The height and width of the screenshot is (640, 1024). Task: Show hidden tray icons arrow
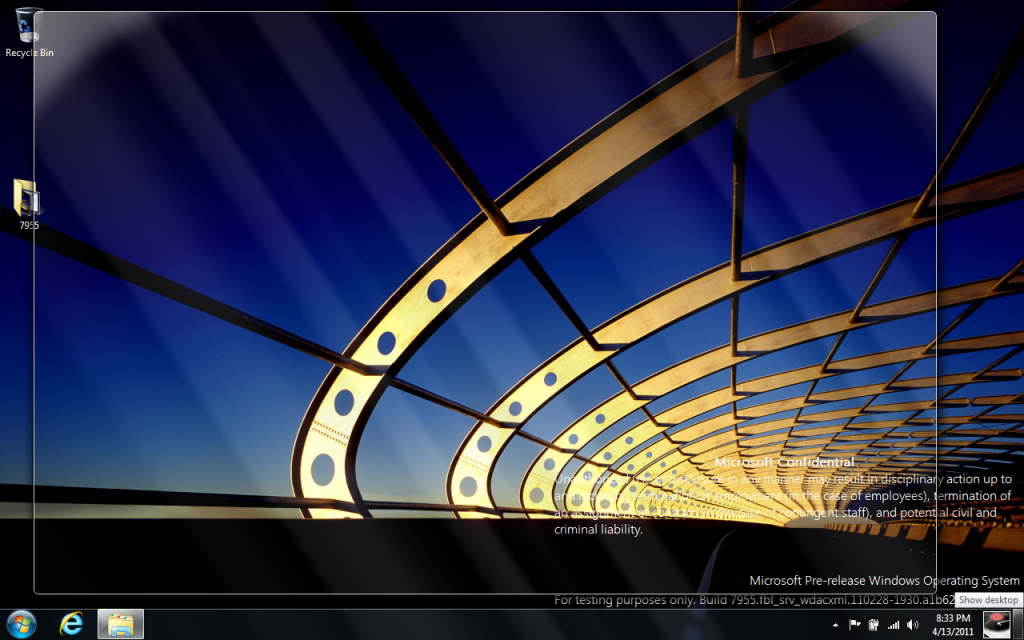click(x=835, y=626)
